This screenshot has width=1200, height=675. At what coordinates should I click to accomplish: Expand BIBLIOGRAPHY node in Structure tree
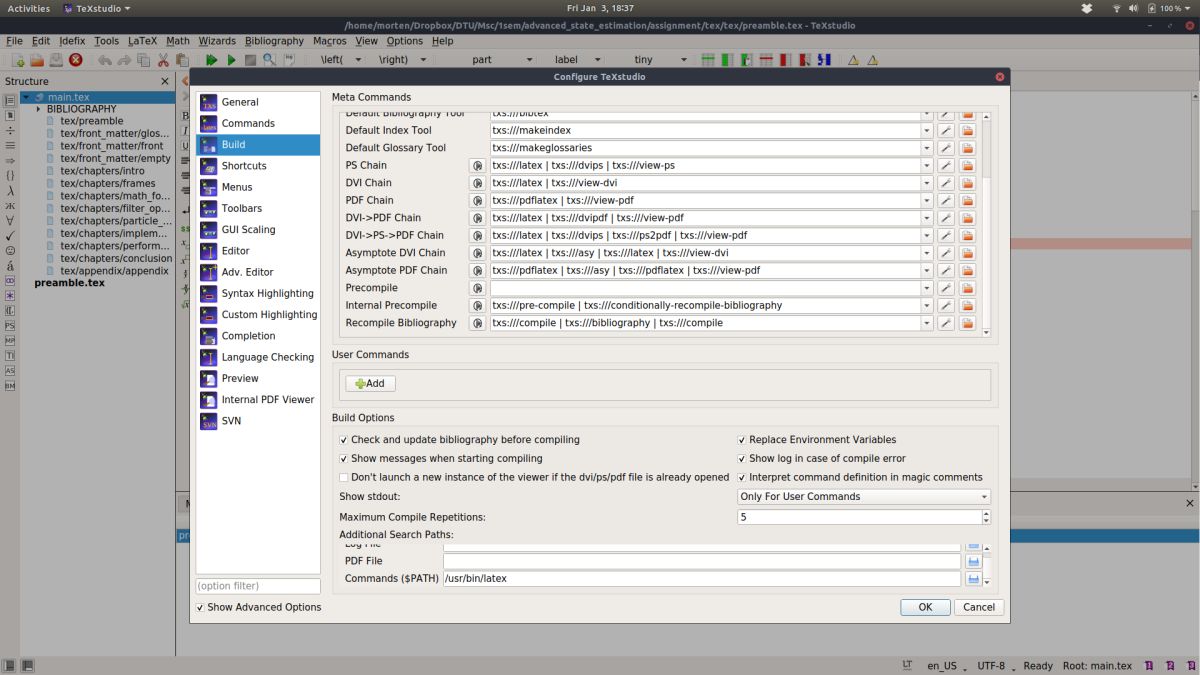(x=38, y=109)
